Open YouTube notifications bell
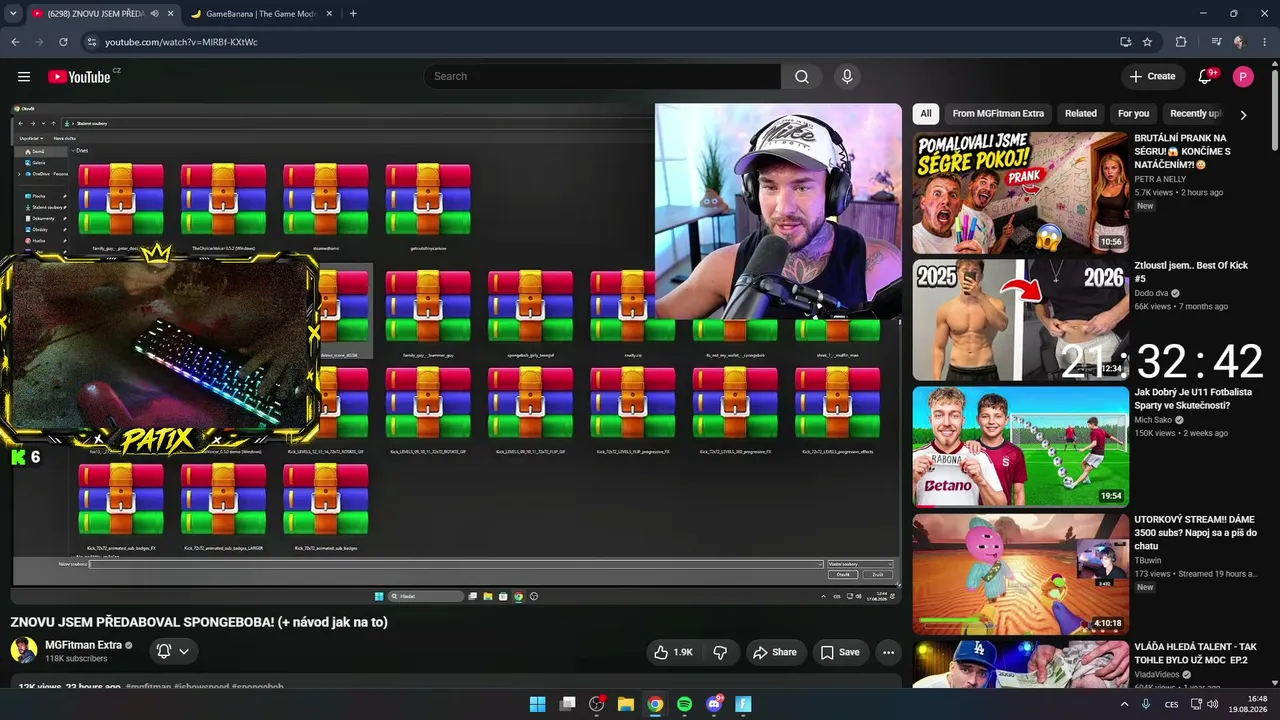The width and height of the screenshot is (1280, 720). pyautogui.click(x=1206, y=77)
